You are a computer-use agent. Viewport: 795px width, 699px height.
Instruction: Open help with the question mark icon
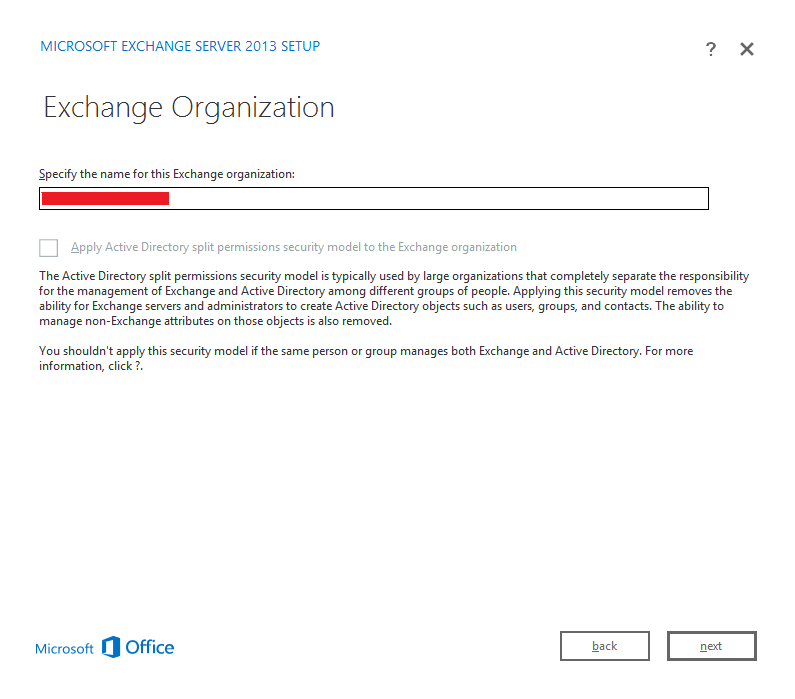pyautogui.click(x=711, y=49)
